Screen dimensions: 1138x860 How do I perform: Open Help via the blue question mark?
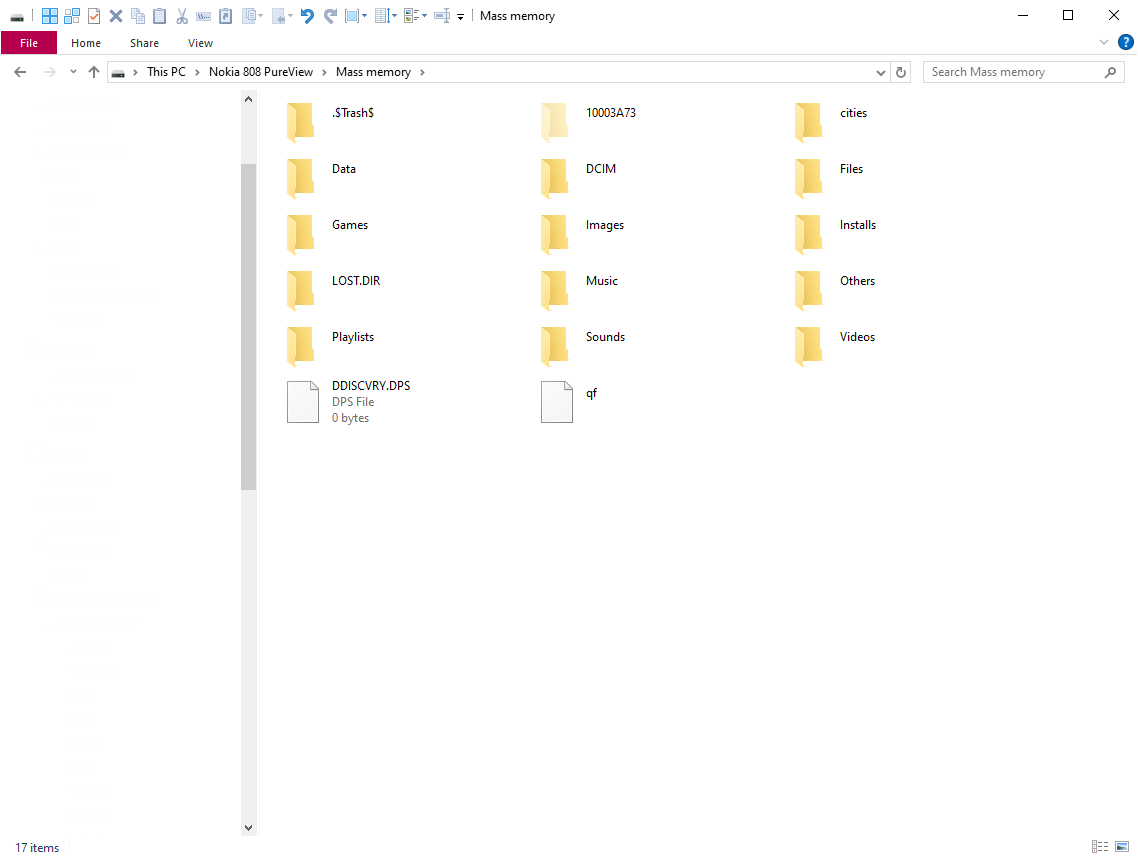1126,42
